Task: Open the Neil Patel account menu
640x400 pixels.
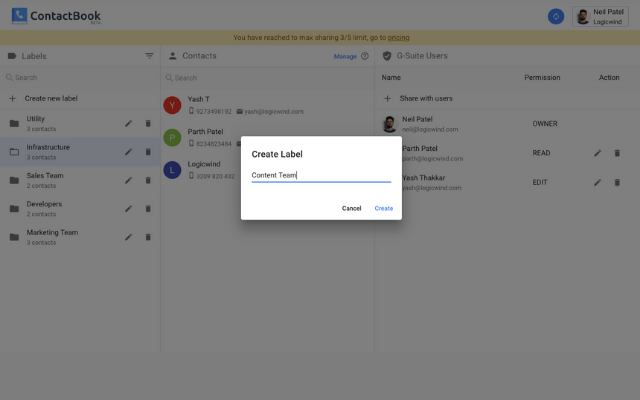Action: [x=600, y=16]
